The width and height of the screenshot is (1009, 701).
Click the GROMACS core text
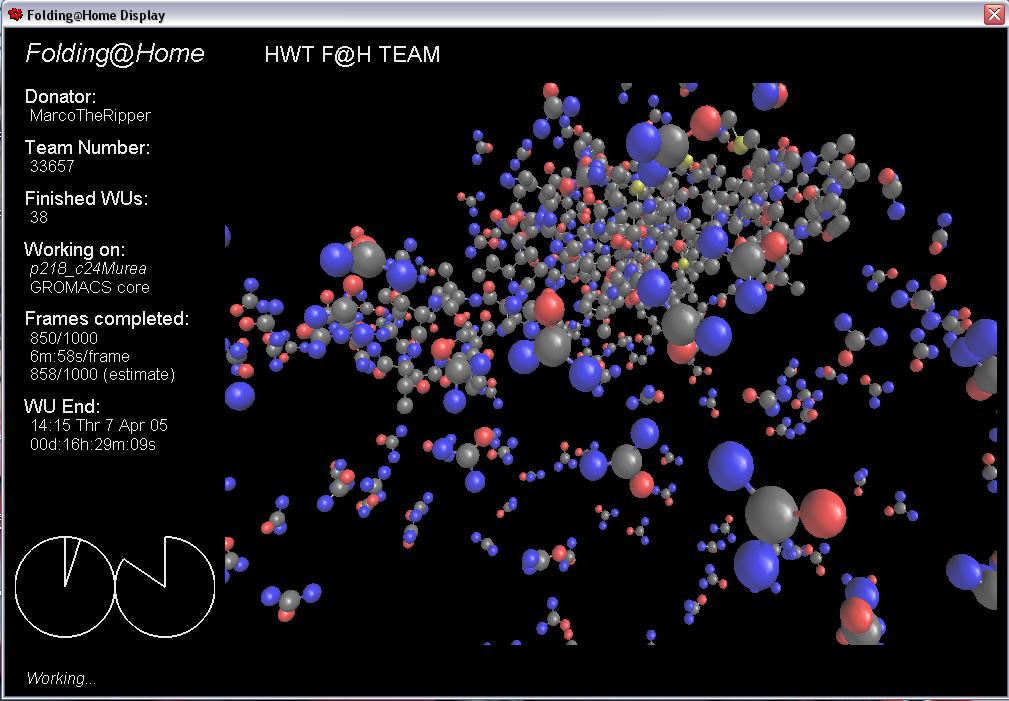(90, 287)
